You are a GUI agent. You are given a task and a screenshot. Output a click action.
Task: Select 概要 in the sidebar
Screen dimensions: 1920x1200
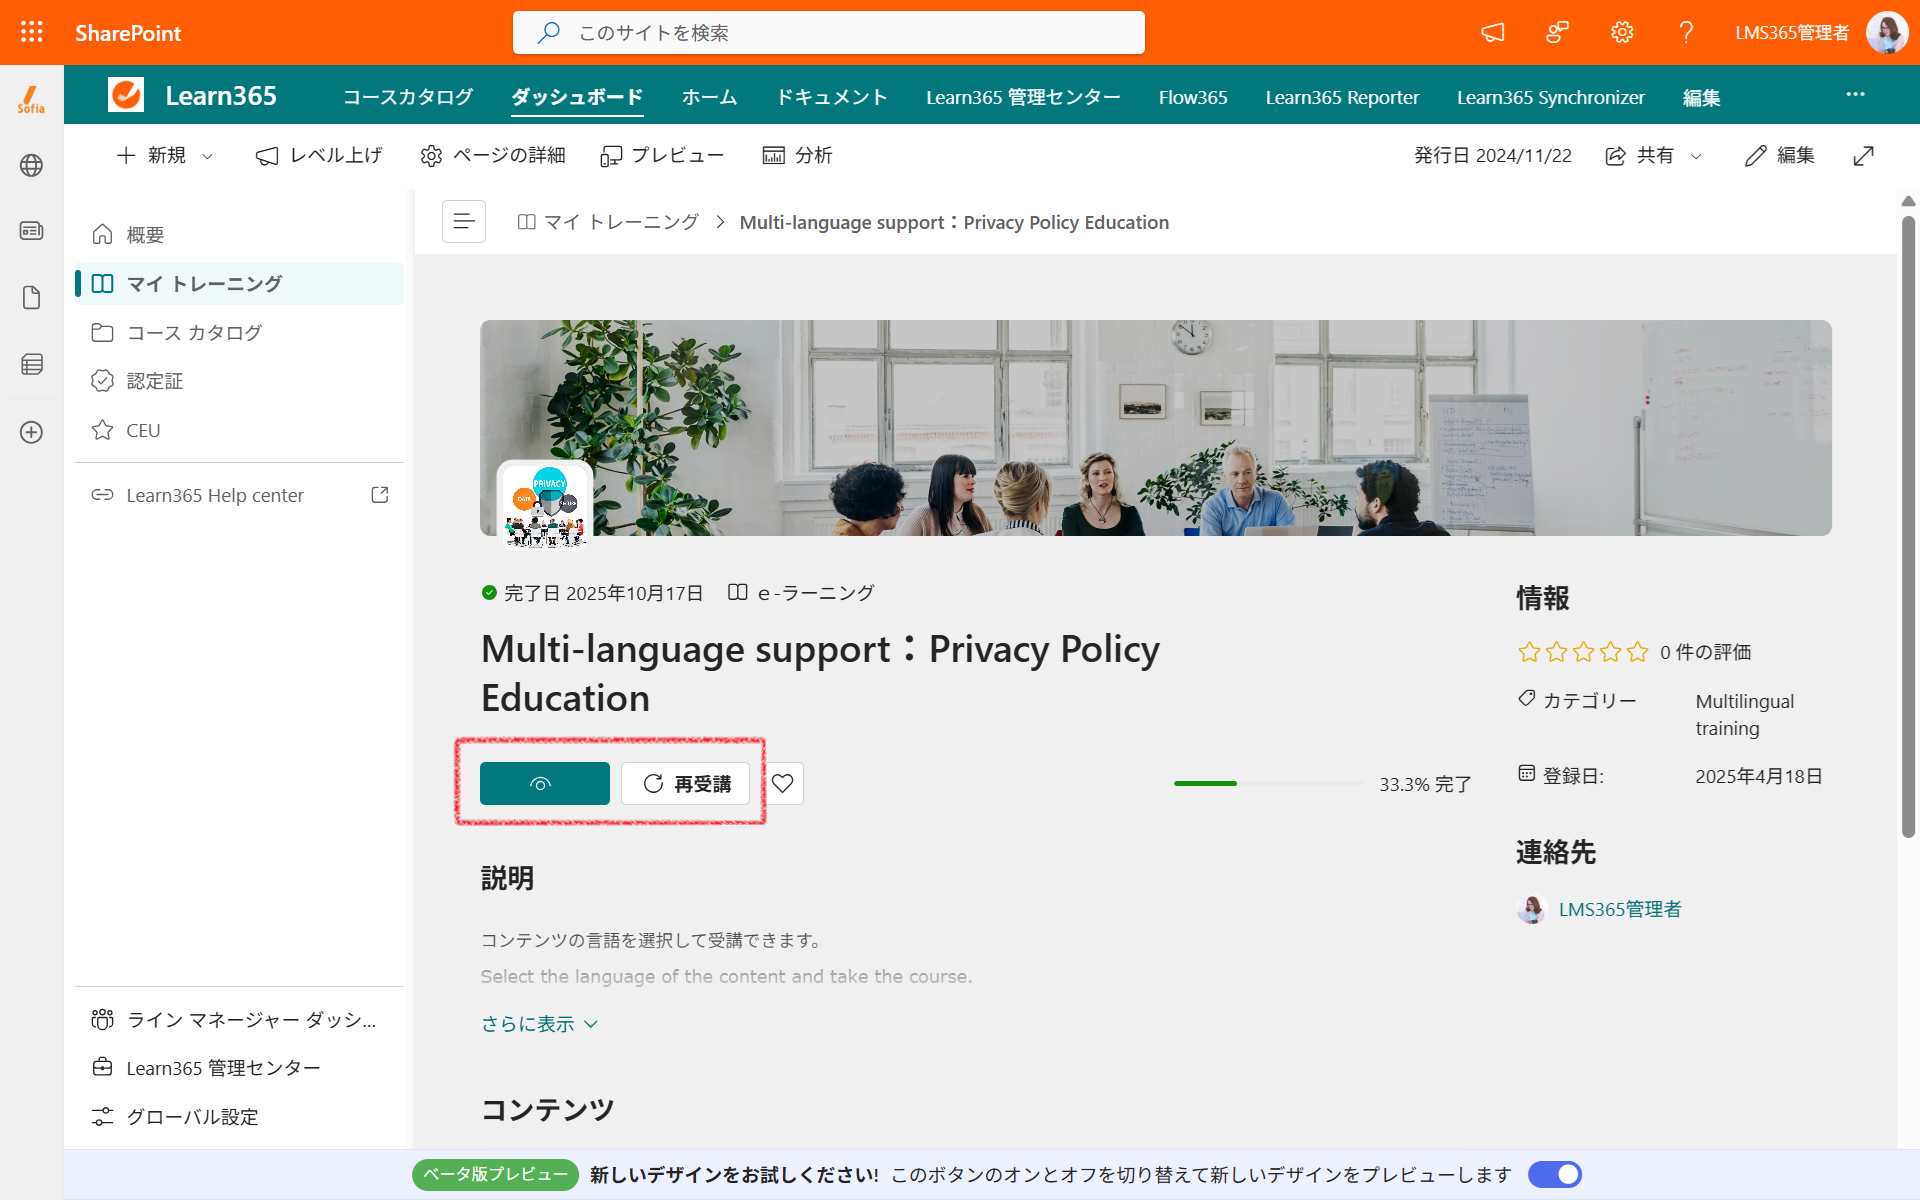coord(239,235)
